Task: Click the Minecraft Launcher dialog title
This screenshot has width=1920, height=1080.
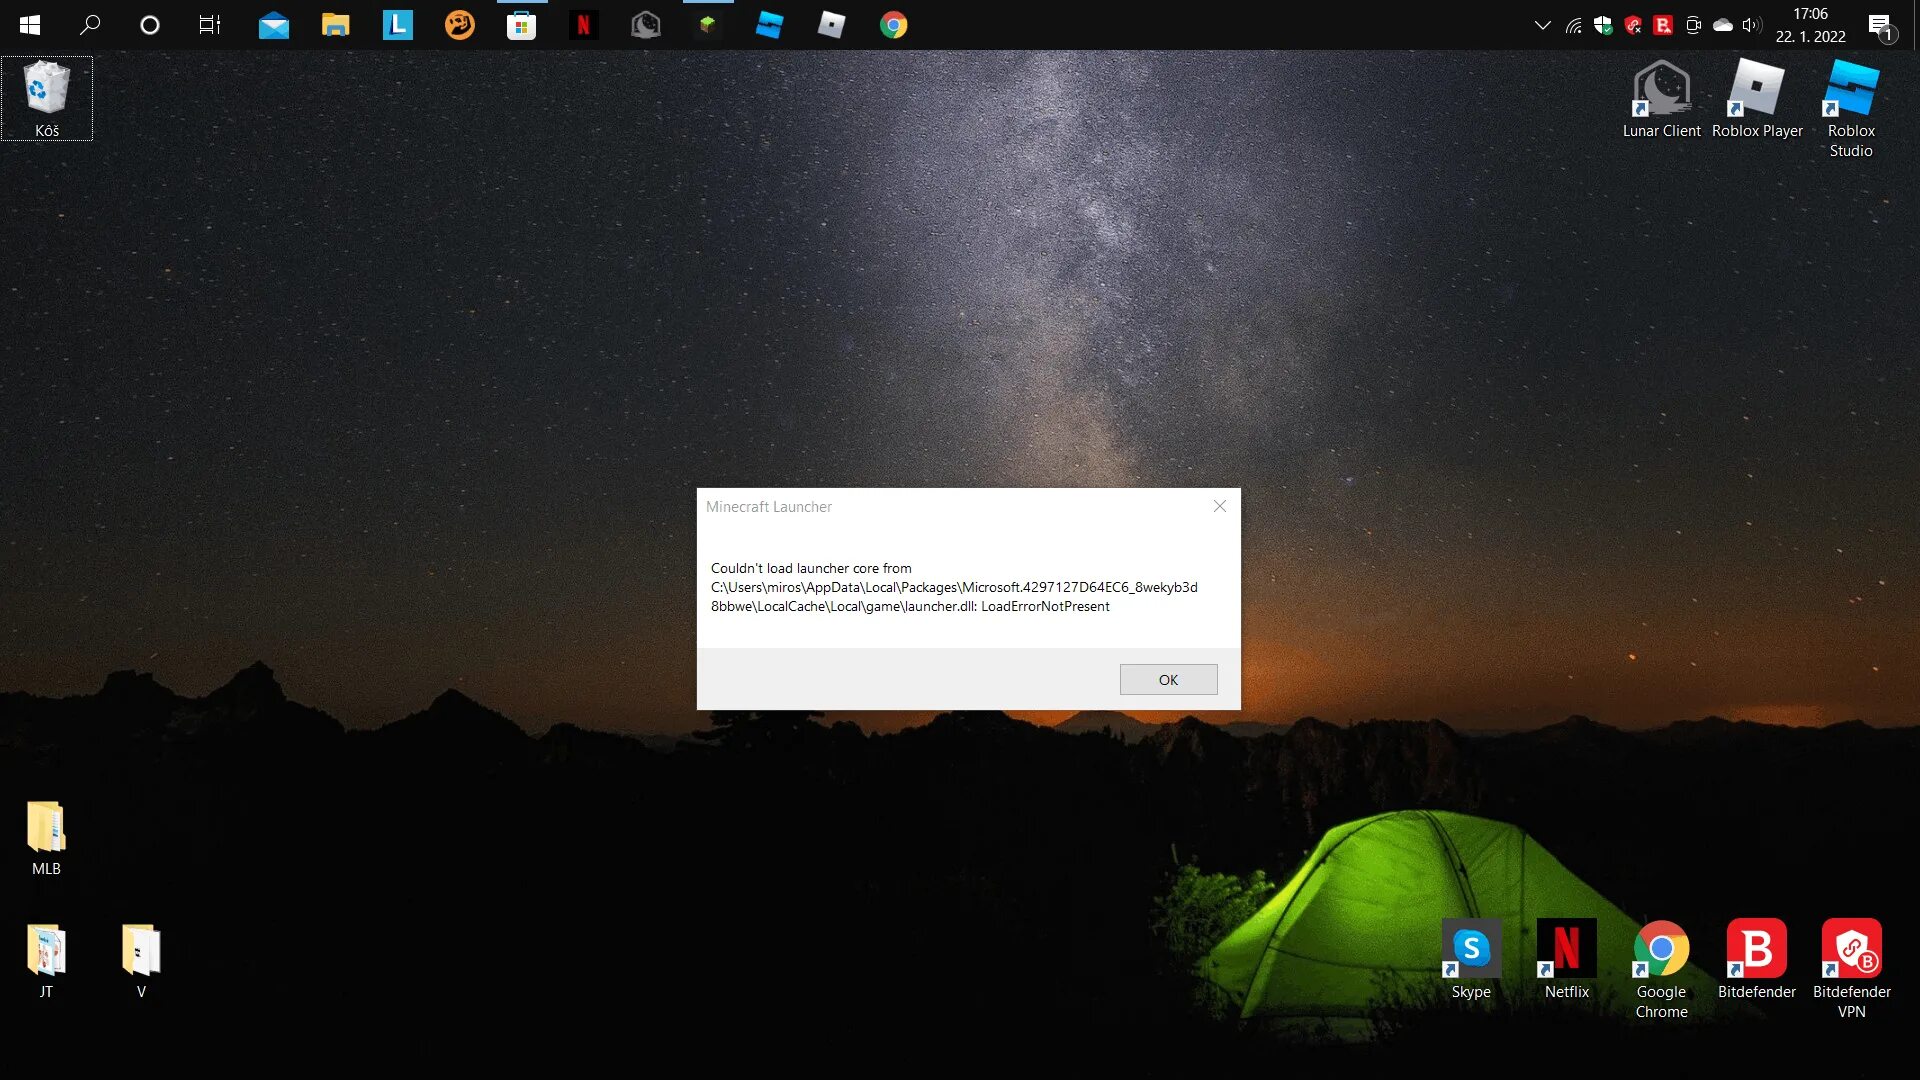Action: point(768,507)
